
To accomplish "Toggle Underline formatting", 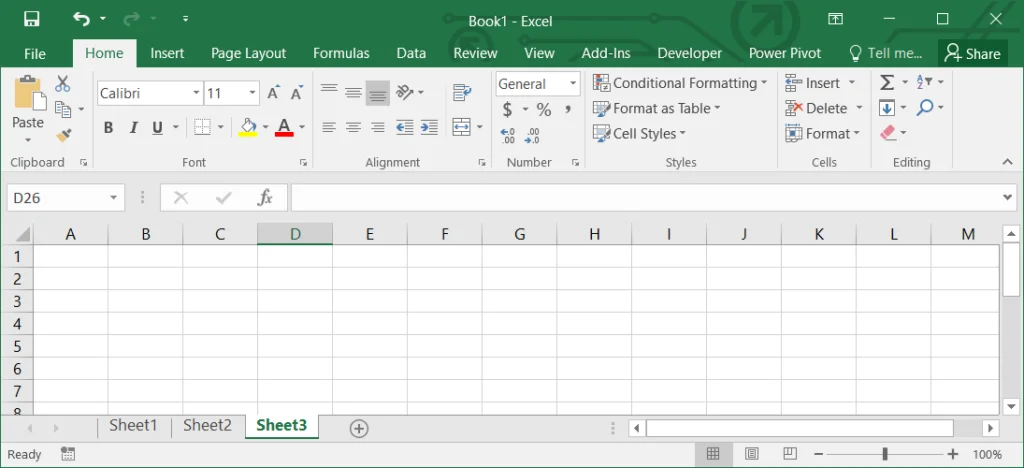I will [x=157, y=127].
